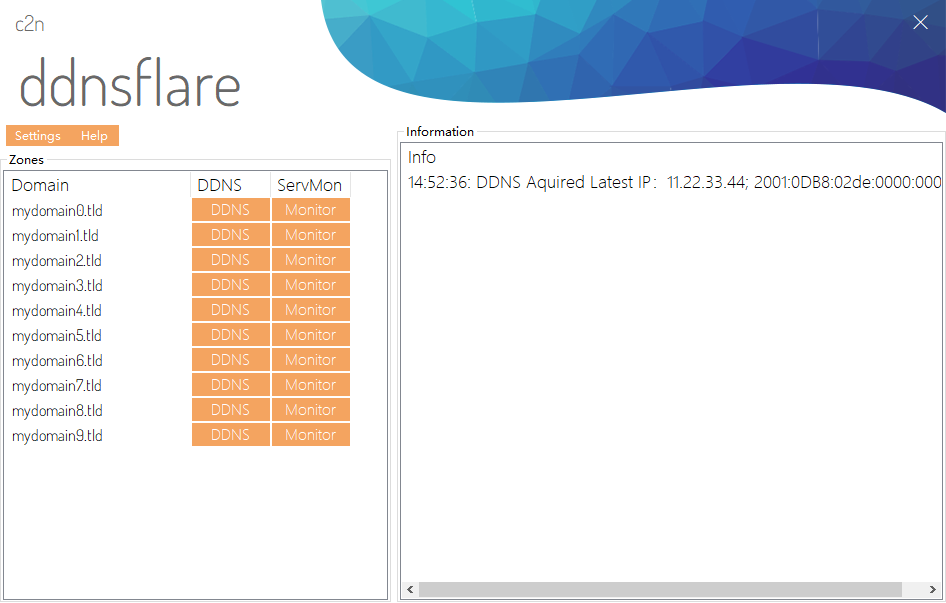Click the horizontal scrollbar left arrow
This screenshot has width=946, height=603.
tap(411, 589)
